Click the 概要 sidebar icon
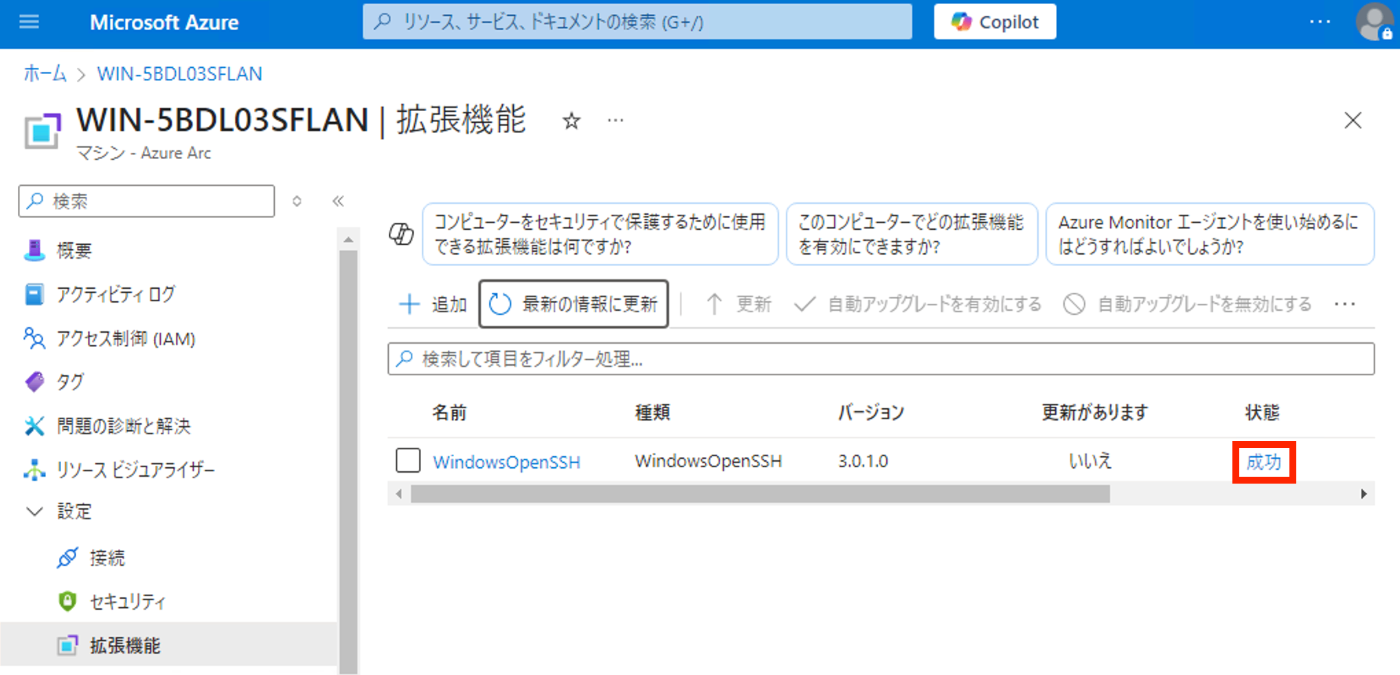 click(35, 250)
